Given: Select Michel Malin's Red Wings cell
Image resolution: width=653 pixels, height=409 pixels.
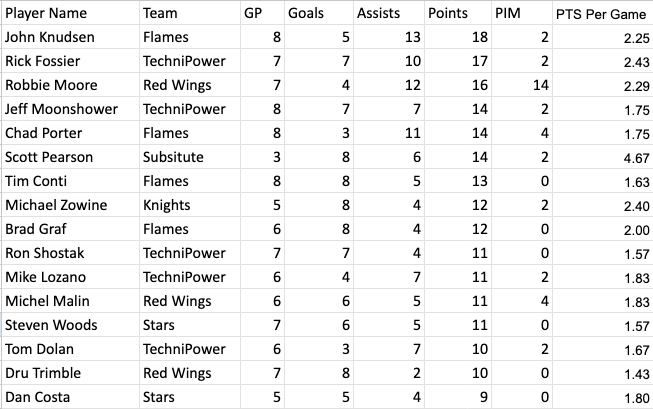Looking at the screenshot, I should (x=190, y=302).
